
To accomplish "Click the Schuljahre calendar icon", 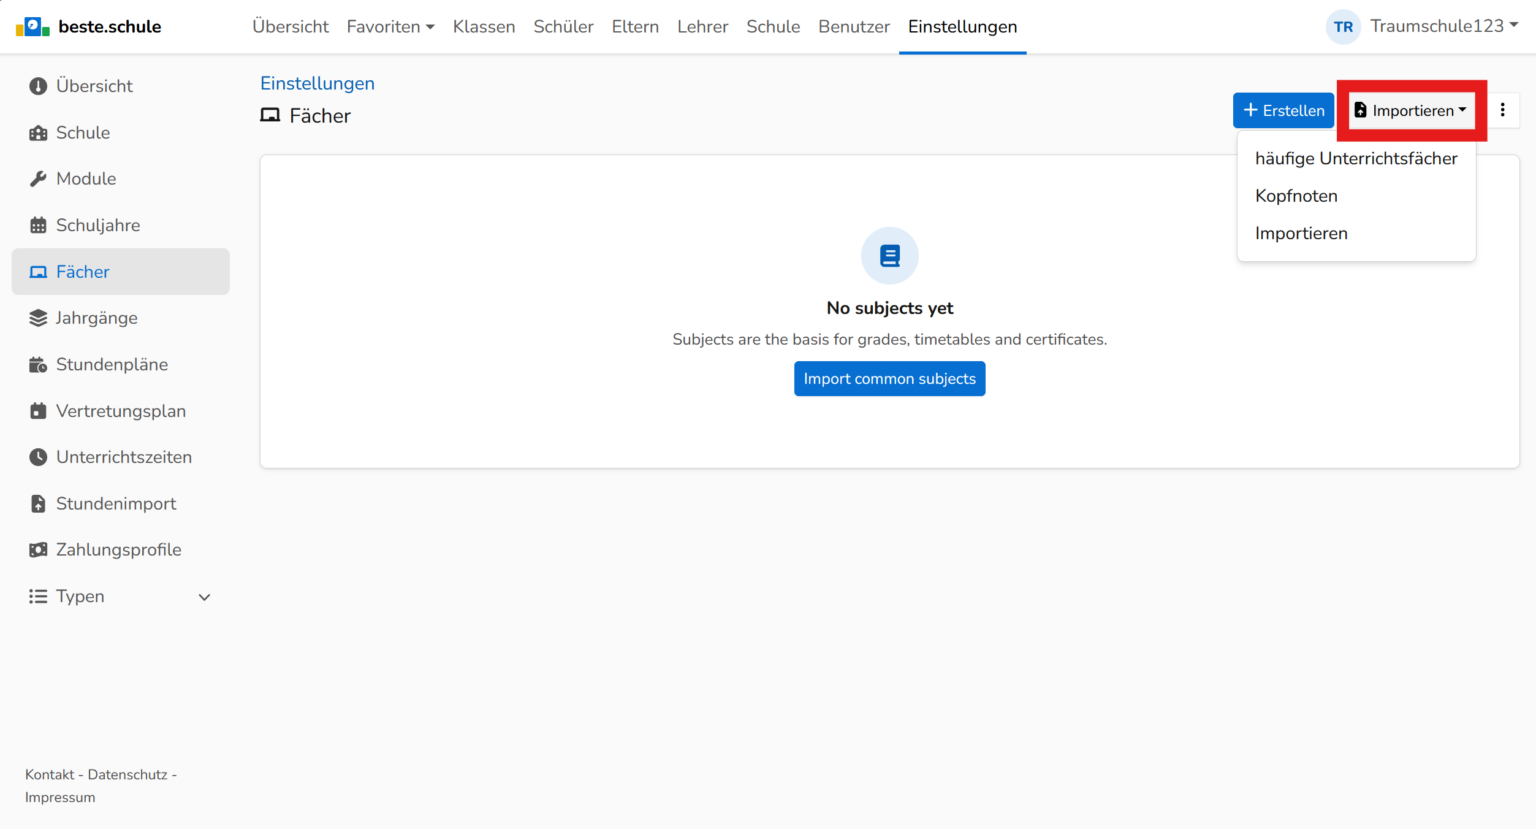I will (38, 225).
